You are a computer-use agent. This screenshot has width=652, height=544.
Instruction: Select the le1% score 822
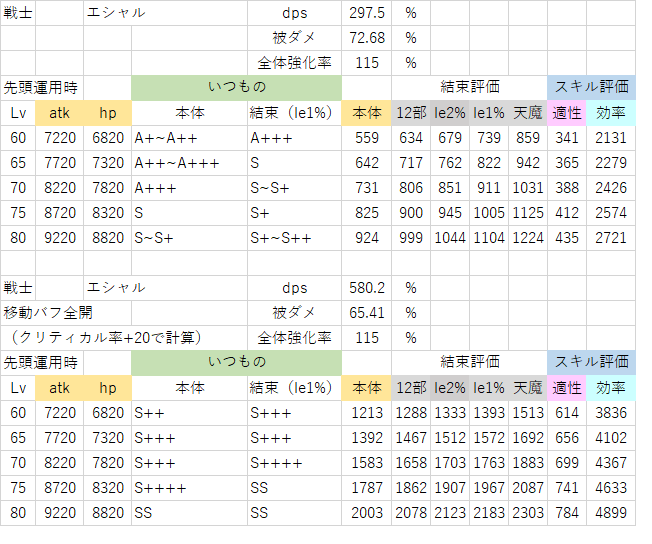489,163
